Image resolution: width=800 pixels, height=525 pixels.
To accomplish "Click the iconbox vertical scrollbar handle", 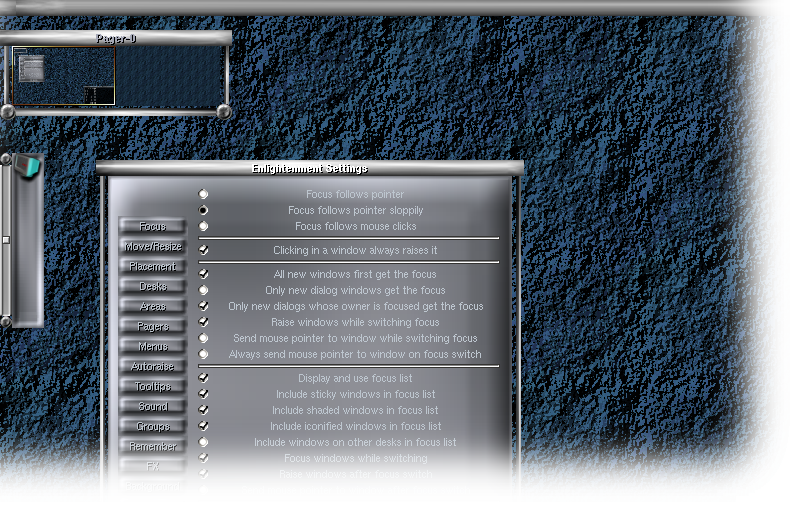I will pos(6,240).
